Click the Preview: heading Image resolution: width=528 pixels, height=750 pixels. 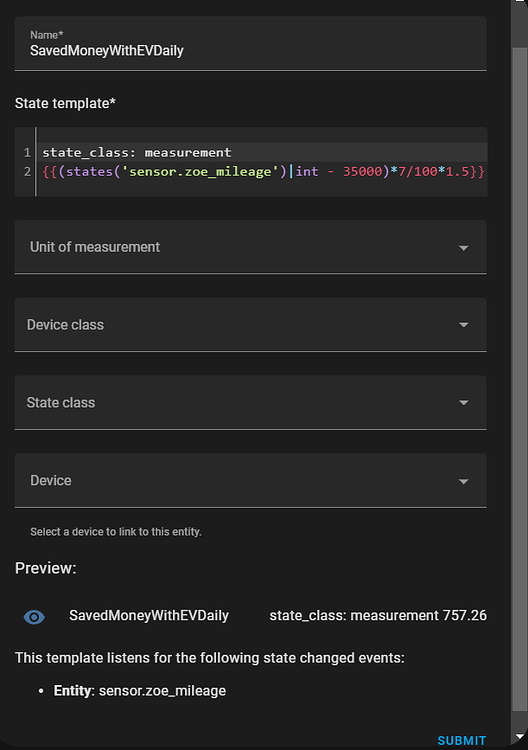point(45,568)
